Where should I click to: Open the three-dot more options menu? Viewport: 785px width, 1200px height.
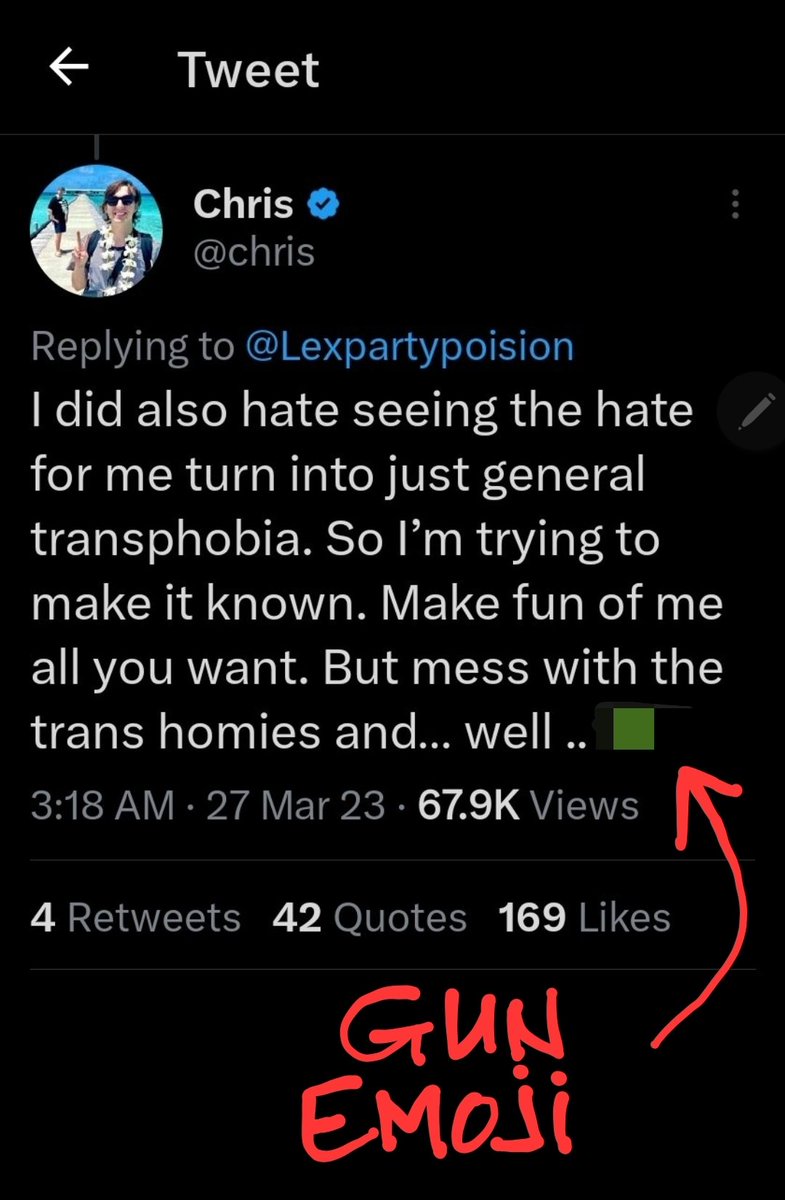point(735,205)
